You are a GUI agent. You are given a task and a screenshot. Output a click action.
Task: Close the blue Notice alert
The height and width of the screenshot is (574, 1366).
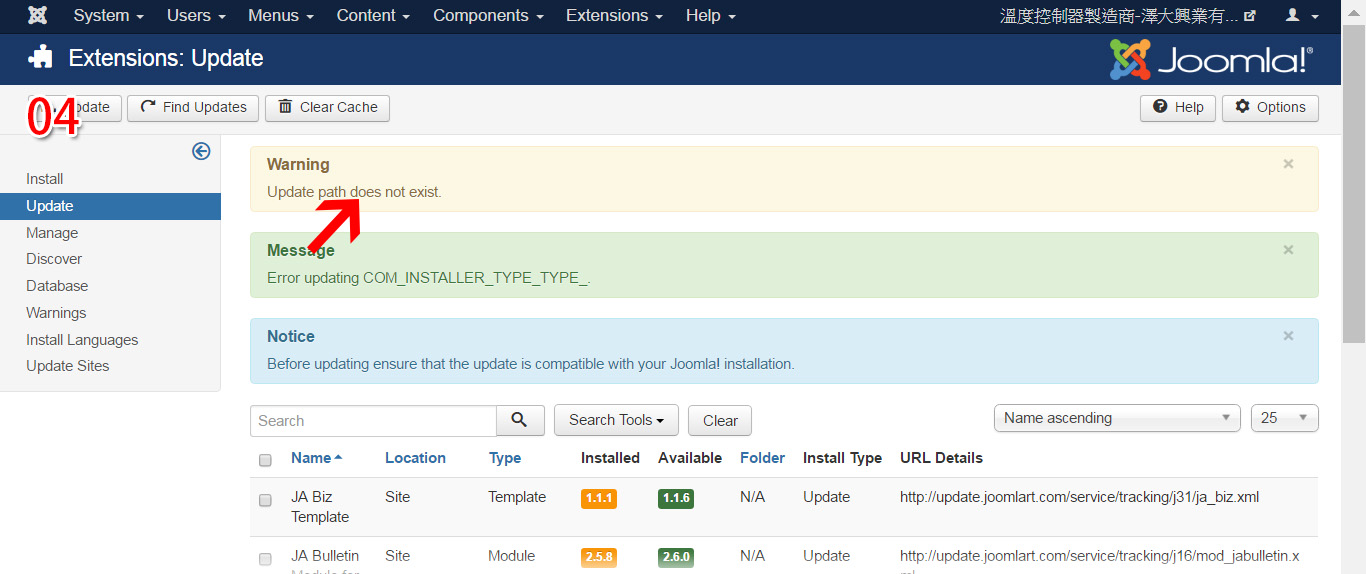(1288, 336)
